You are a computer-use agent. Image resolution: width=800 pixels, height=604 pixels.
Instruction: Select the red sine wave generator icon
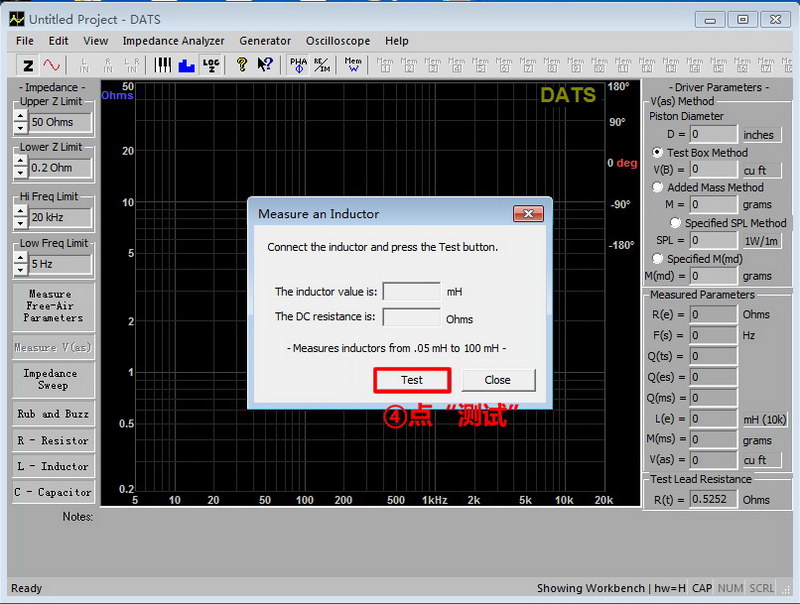point(51,65)
